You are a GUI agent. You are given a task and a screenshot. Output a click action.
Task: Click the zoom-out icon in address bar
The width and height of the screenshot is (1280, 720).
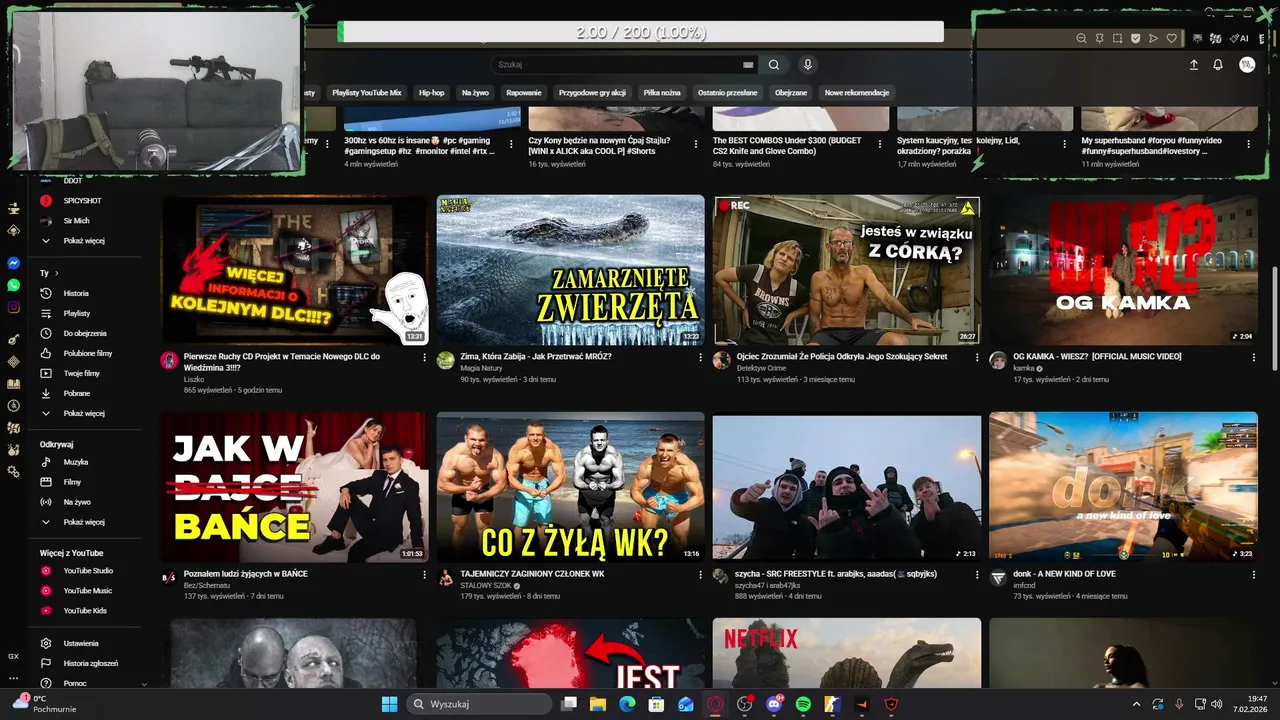point(1081,39)
